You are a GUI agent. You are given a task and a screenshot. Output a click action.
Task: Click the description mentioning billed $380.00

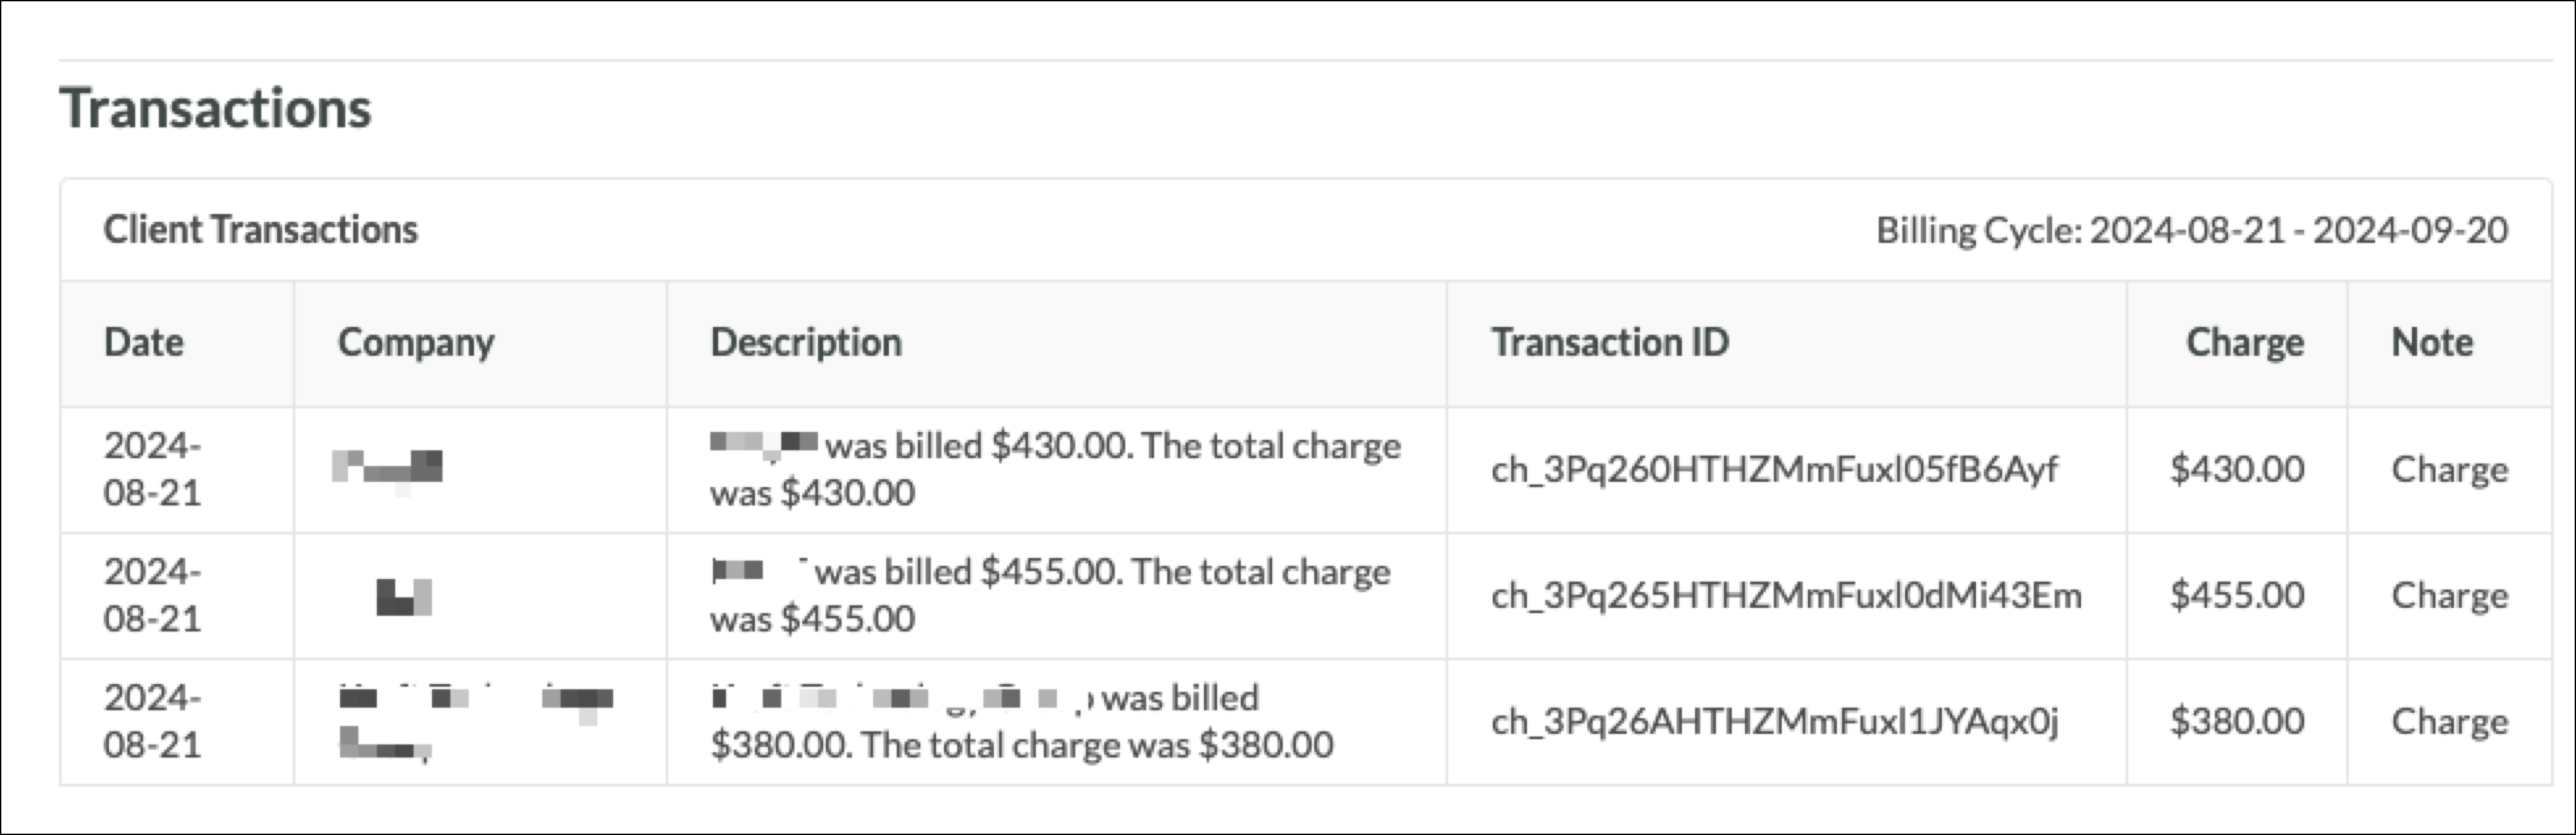1022,721
